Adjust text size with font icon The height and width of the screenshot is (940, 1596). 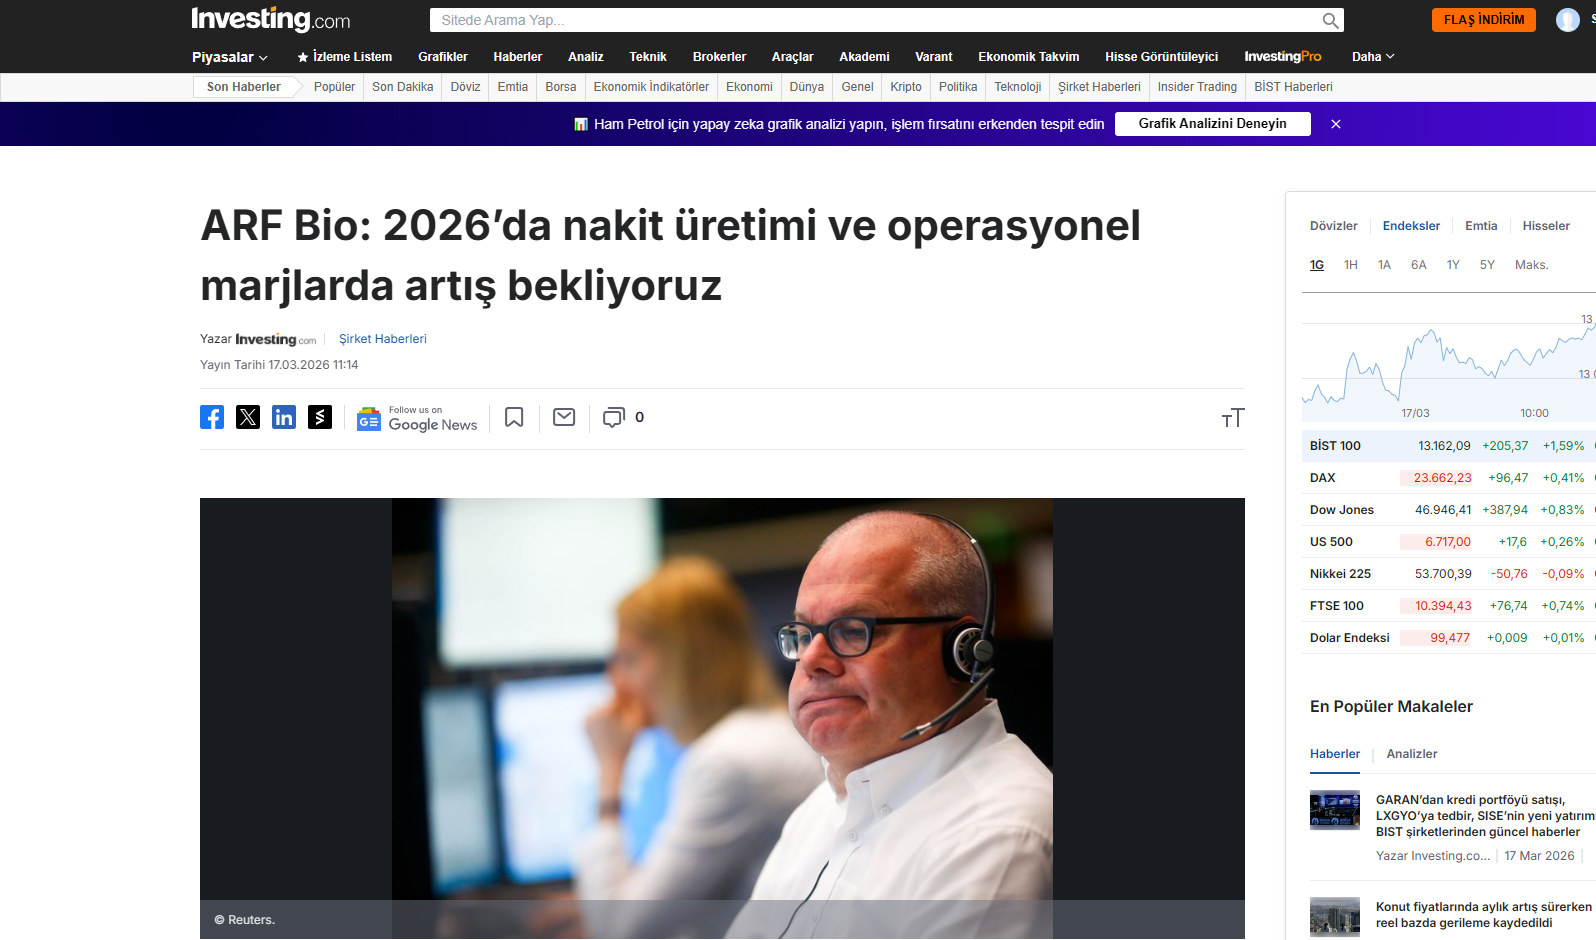tap(1232, 418)
